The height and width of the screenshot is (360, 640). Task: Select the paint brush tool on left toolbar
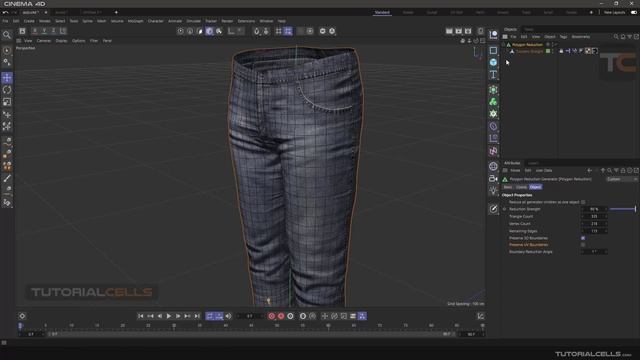pyautogui.click(x=7, y=178)
